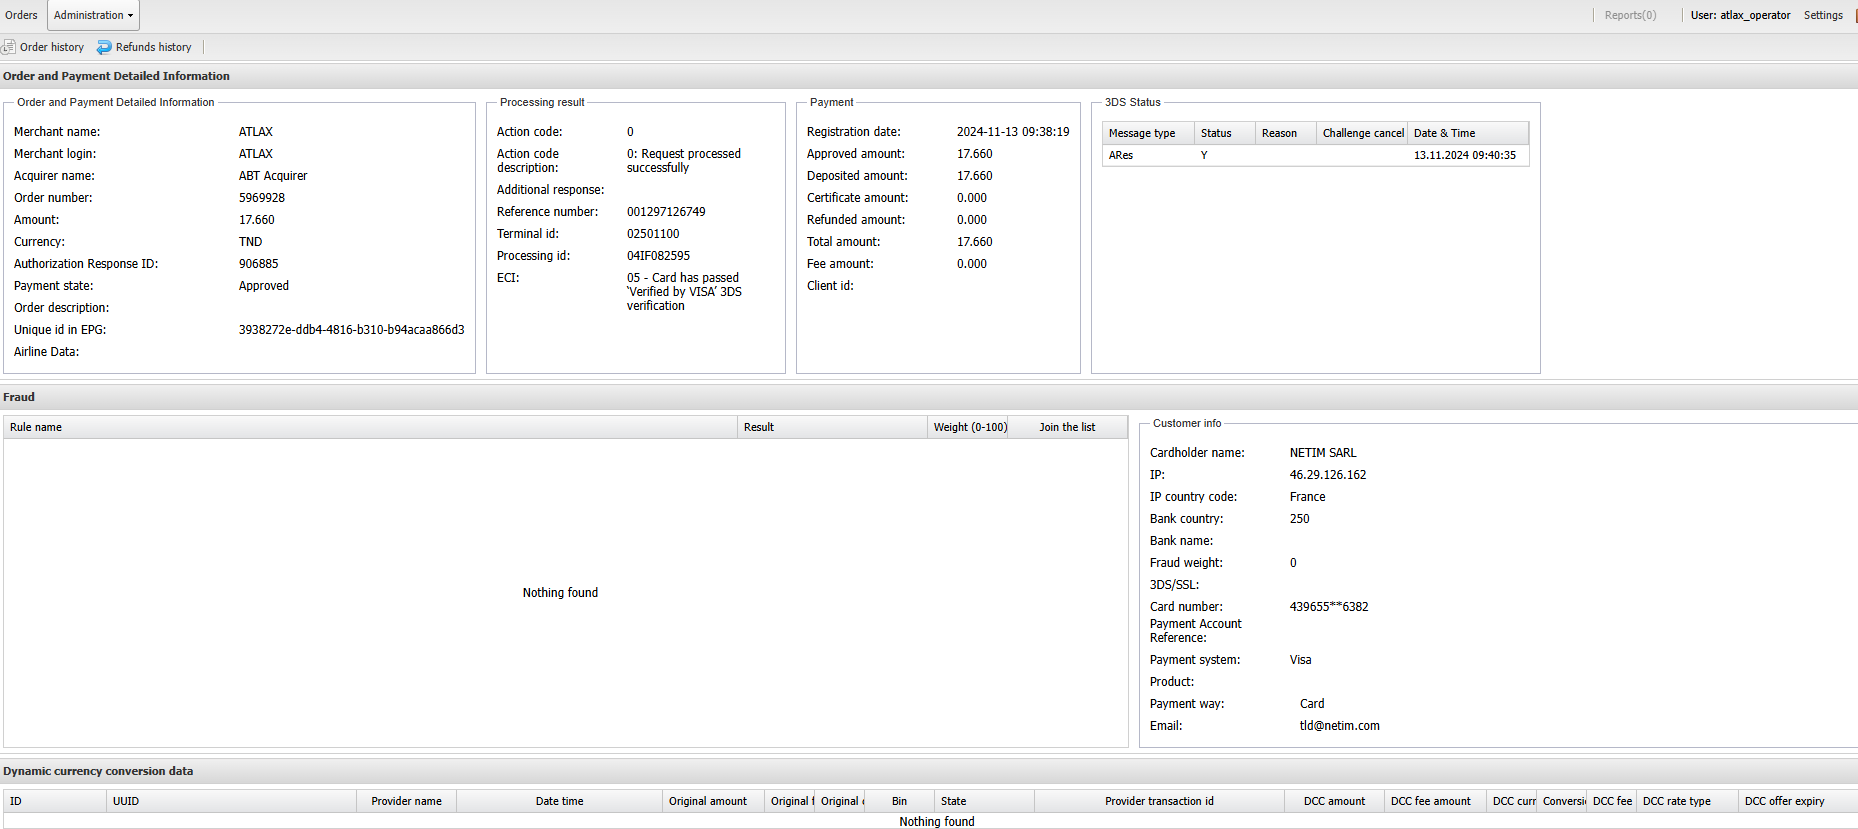Click the Order history icon
The image size is (1858, 829).
pyautogui.click(x=9, y=47)
